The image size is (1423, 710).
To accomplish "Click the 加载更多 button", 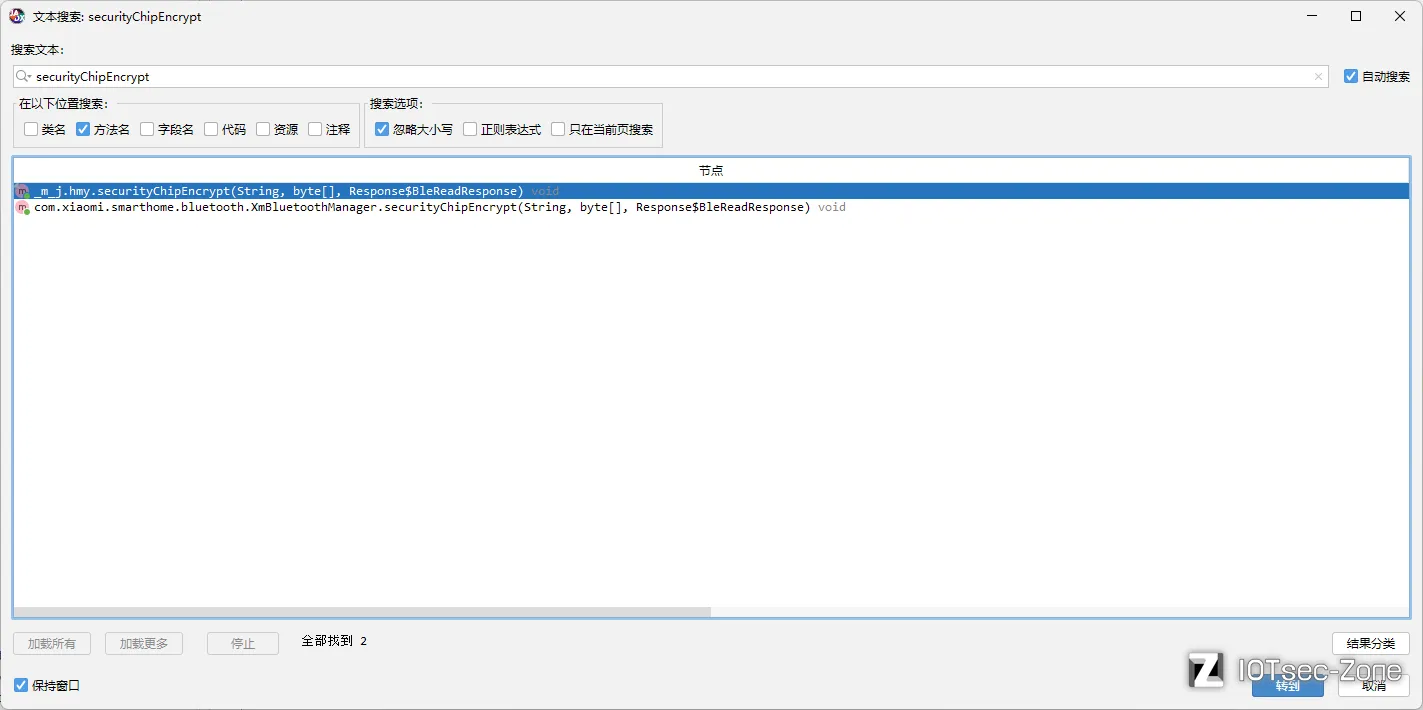I will coord(143,643).
